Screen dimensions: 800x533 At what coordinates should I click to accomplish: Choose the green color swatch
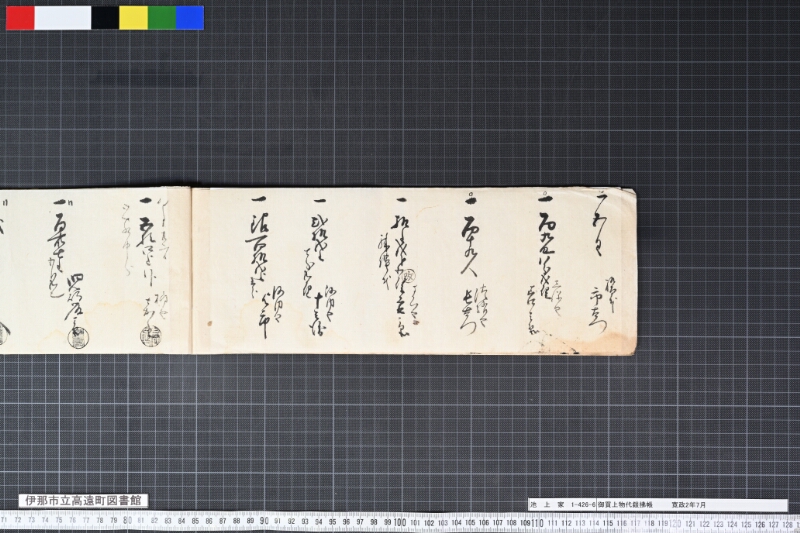click(162, 18)
